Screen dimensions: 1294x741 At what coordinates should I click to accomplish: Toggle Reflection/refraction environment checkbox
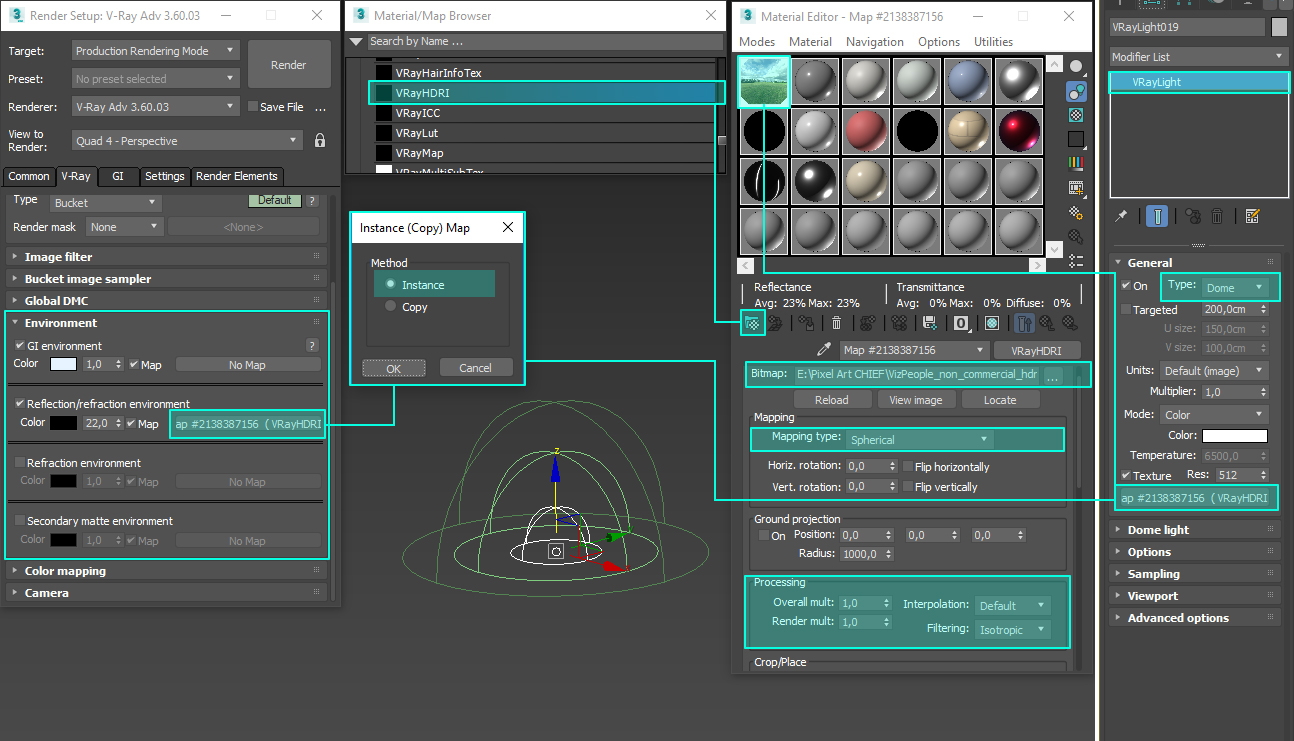pyautogui.click(x=19, y=403)
